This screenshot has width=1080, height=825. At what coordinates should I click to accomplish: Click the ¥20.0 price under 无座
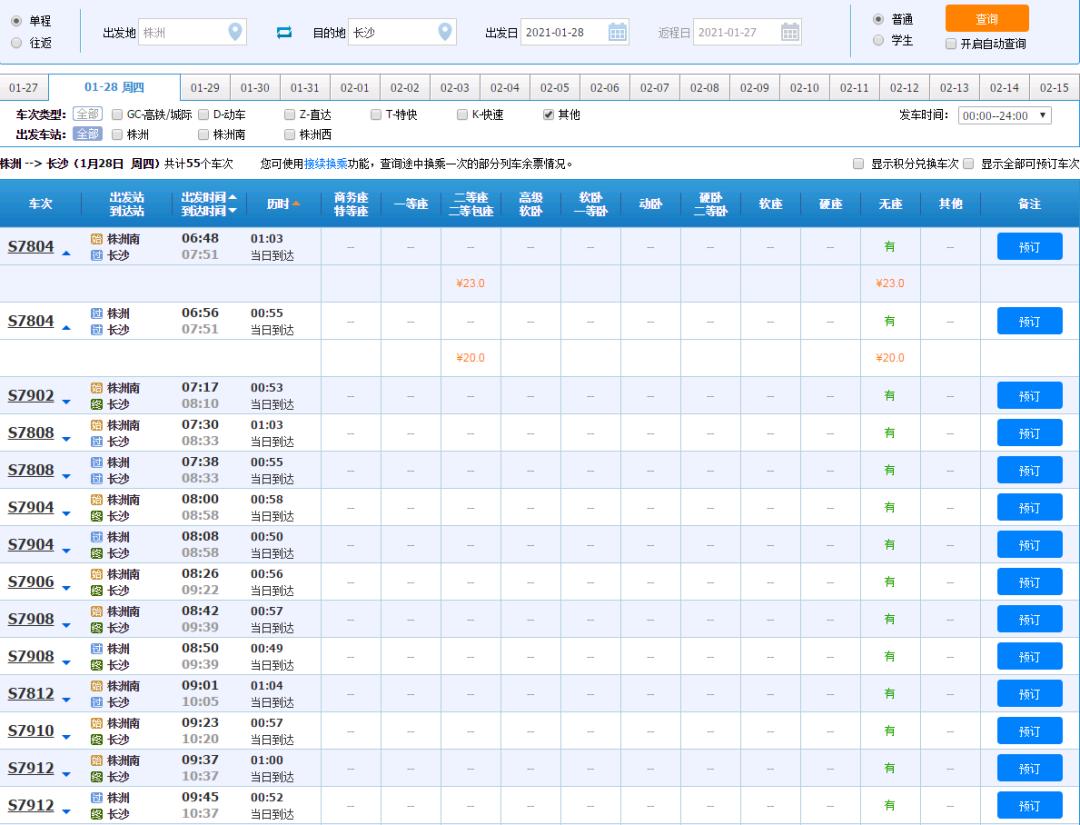pos(890,357)
